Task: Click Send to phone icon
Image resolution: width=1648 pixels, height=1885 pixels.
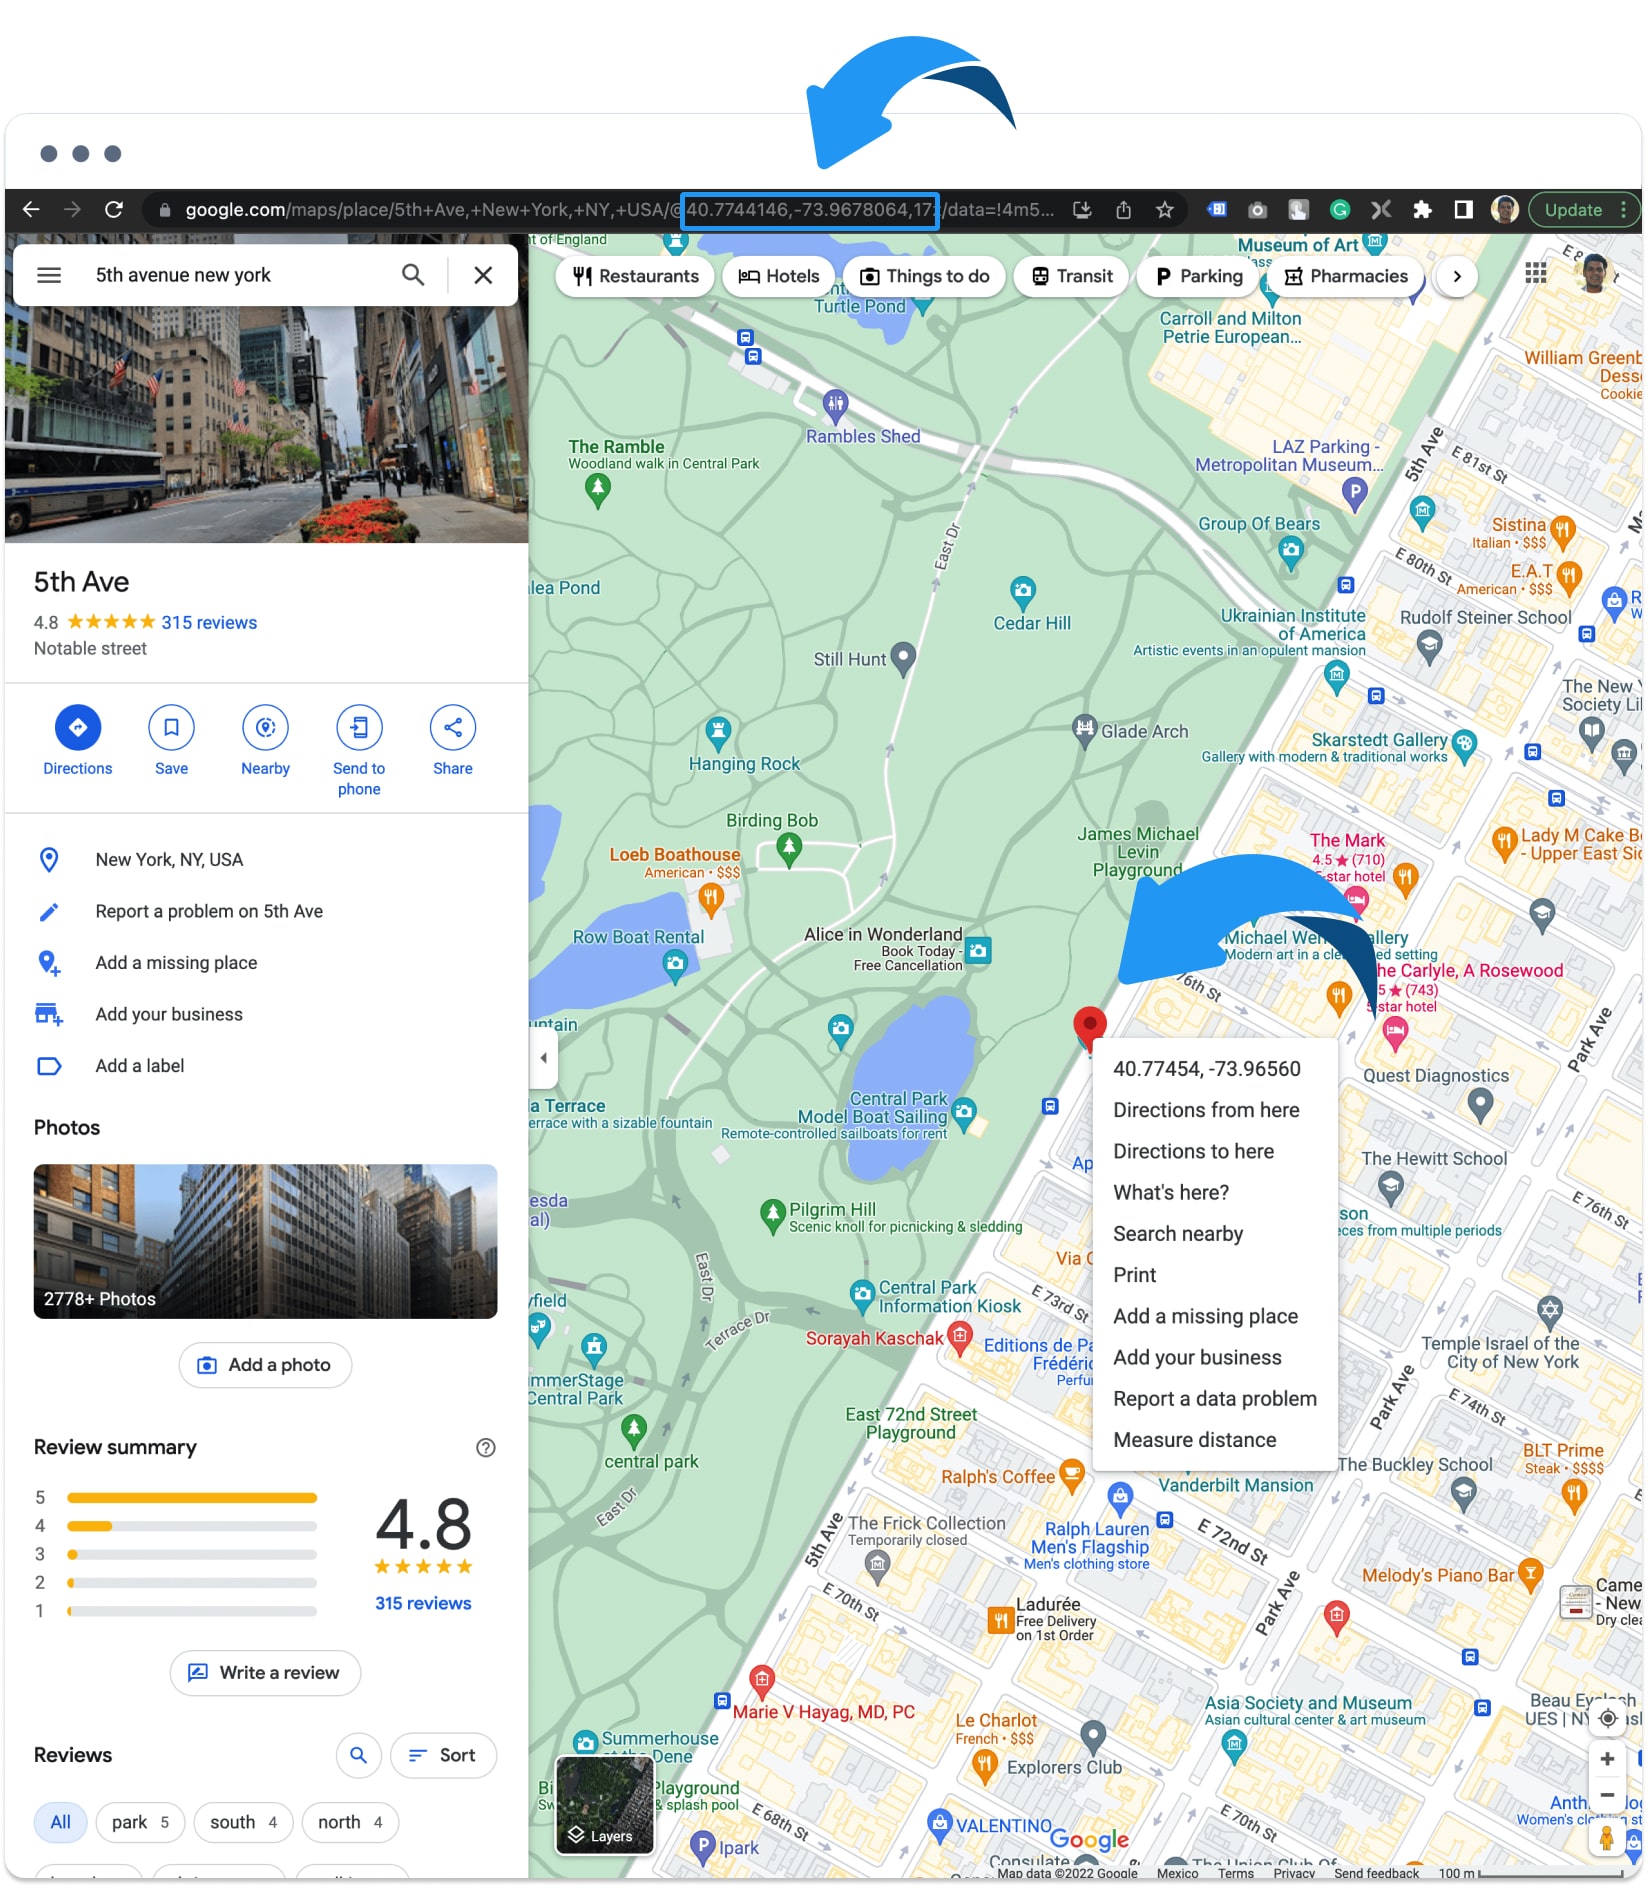Action: pos(359,728)
